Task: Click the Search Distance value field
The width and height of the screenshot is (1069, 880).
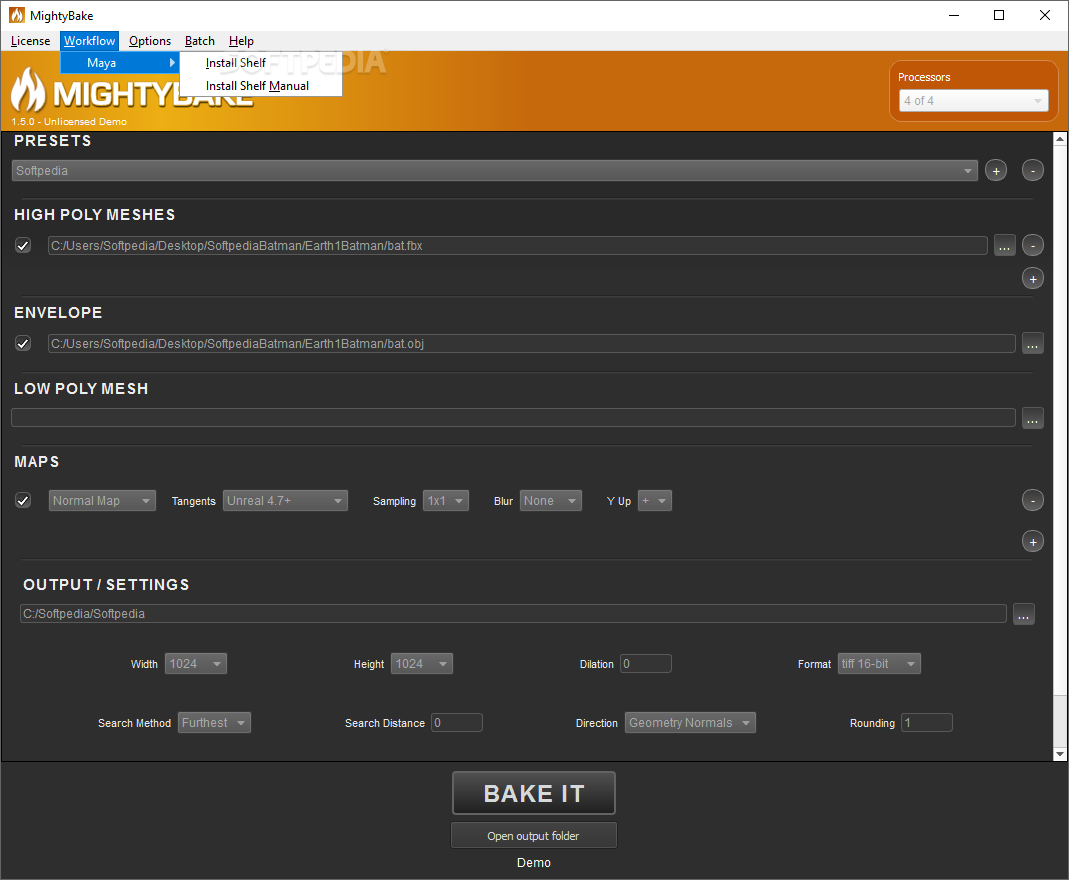Action: (457, 723)
